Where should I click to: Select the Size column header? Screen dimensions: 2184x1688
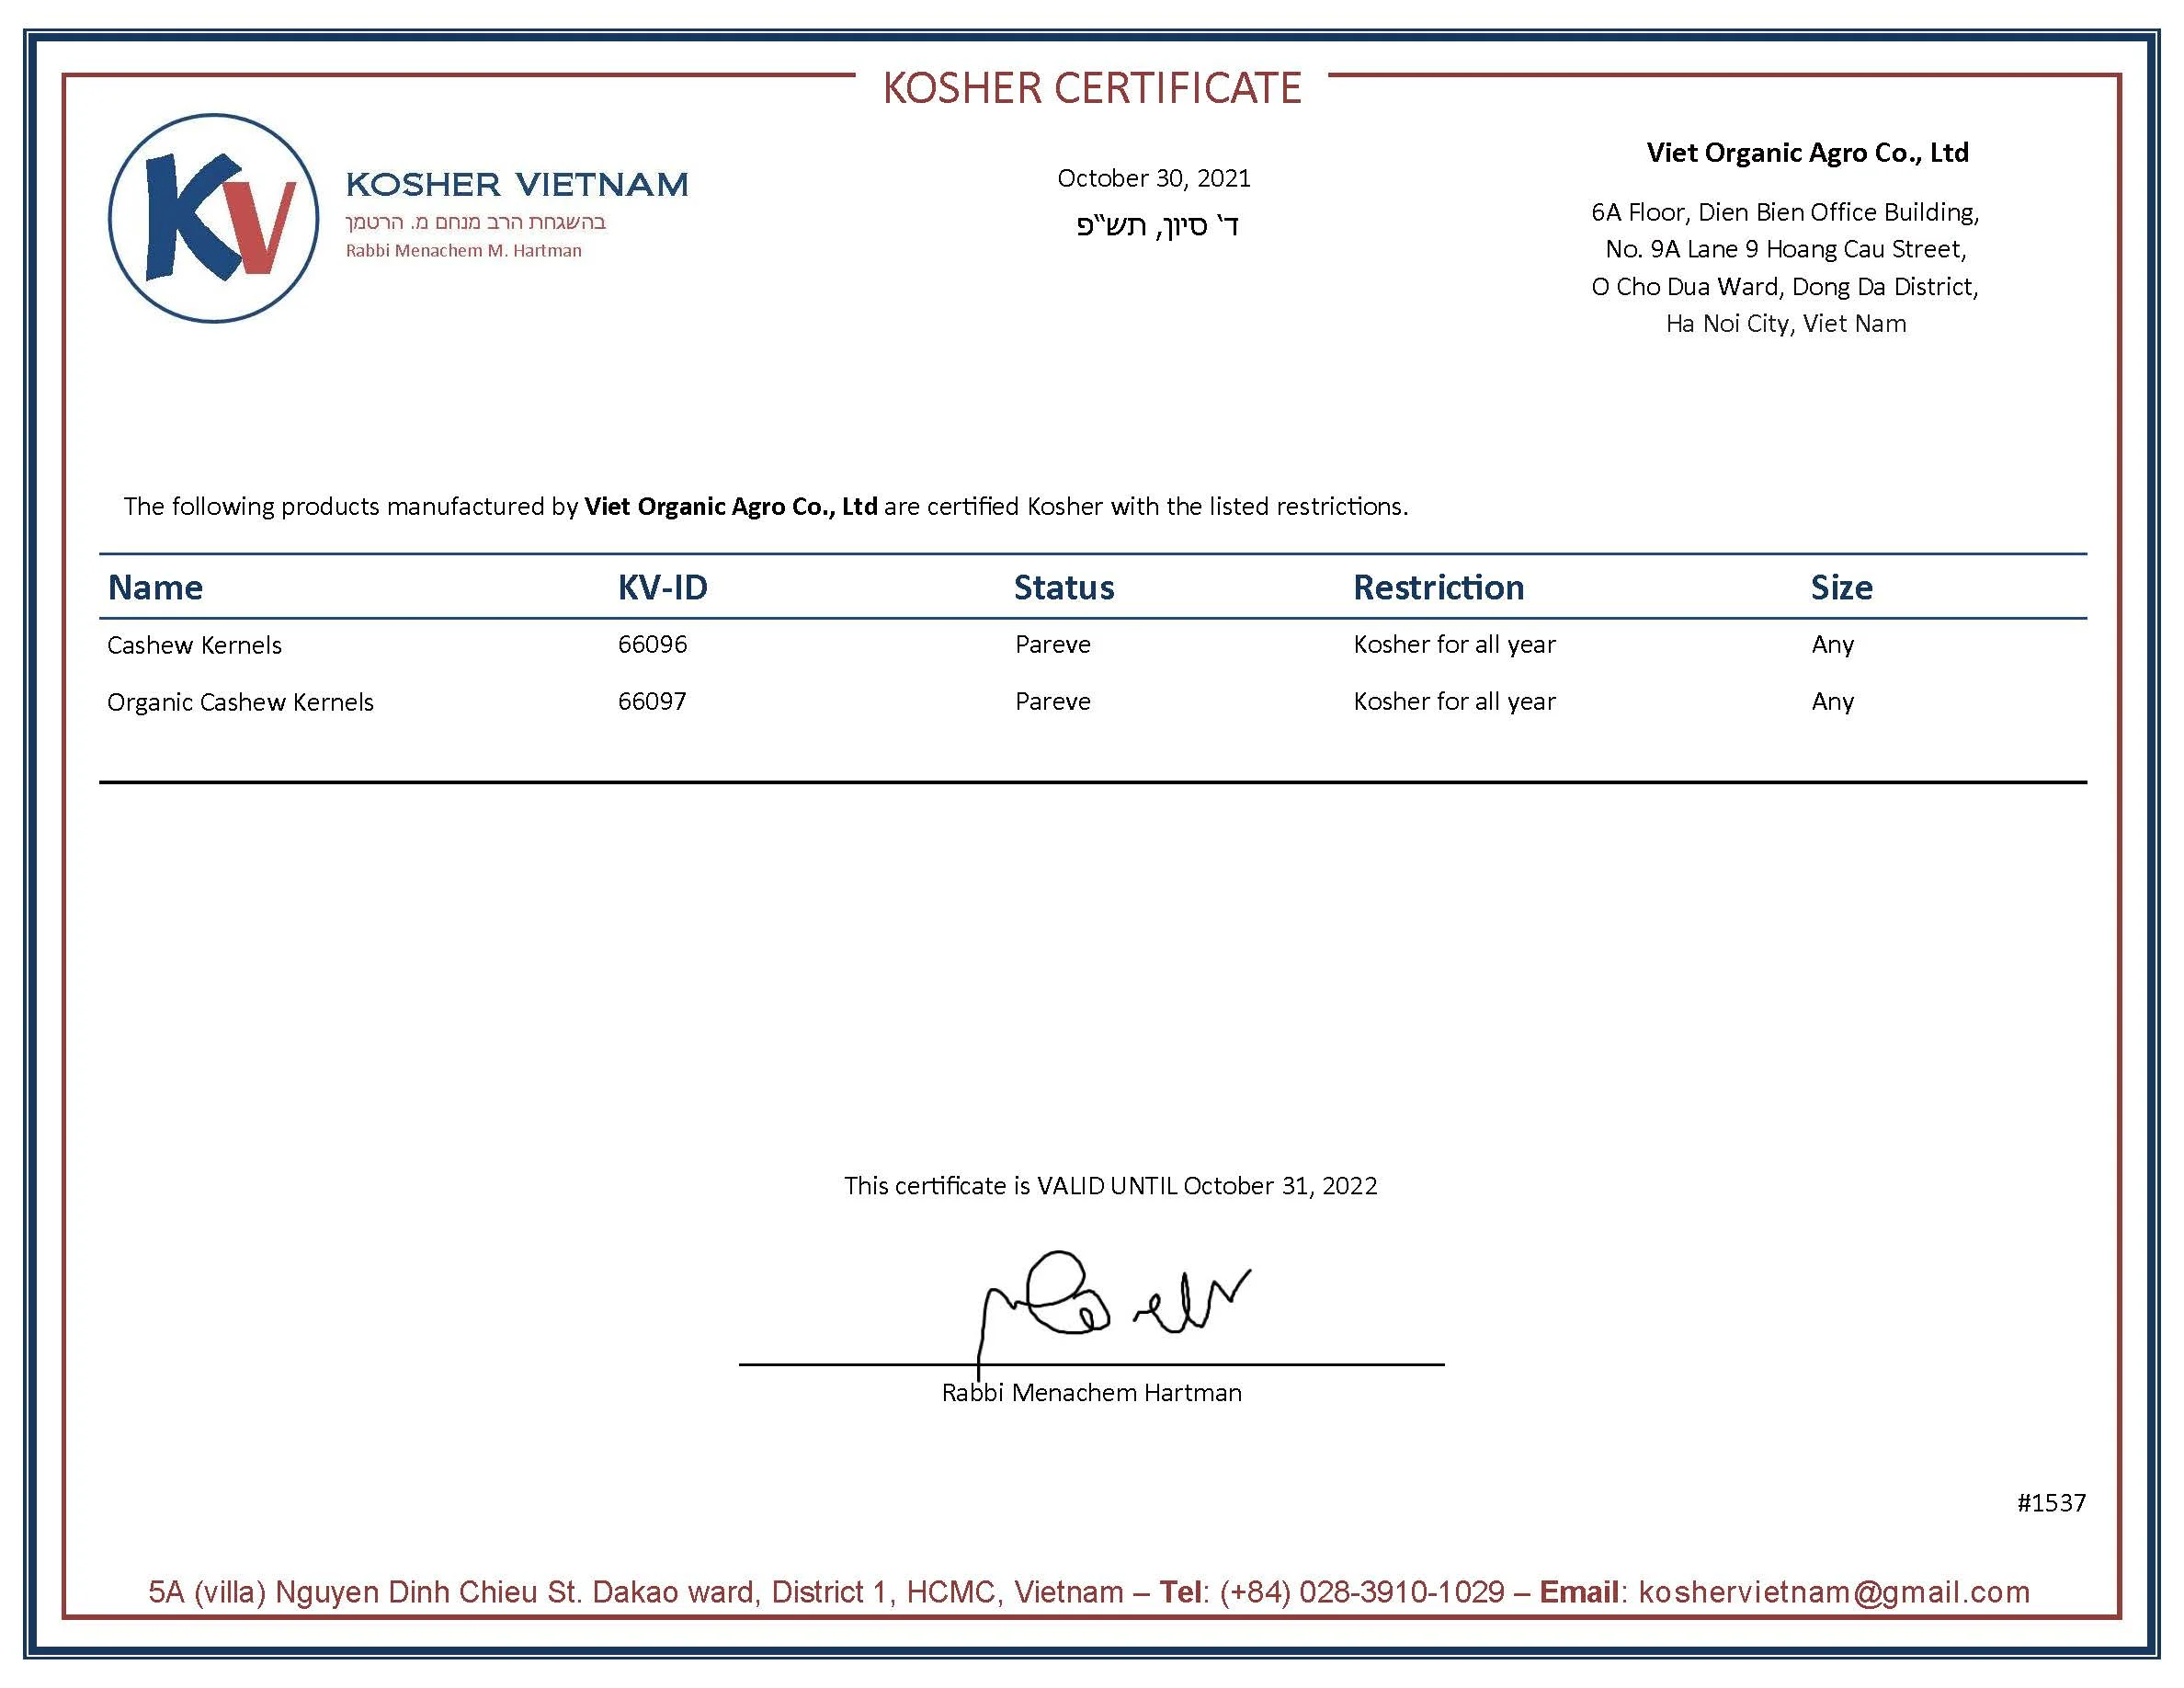[x=1841, y=587]
